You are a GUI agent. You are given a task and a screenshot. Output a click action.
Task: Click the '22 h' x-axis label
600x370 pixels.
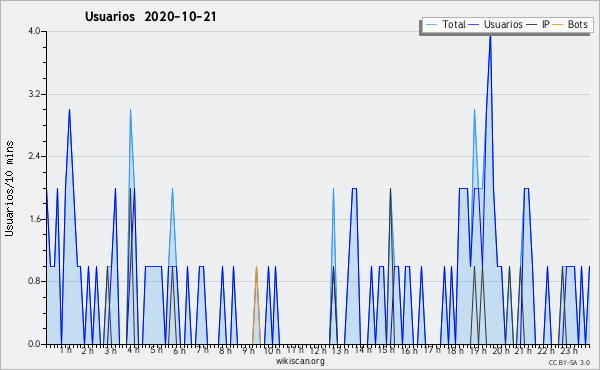[546, 351]
